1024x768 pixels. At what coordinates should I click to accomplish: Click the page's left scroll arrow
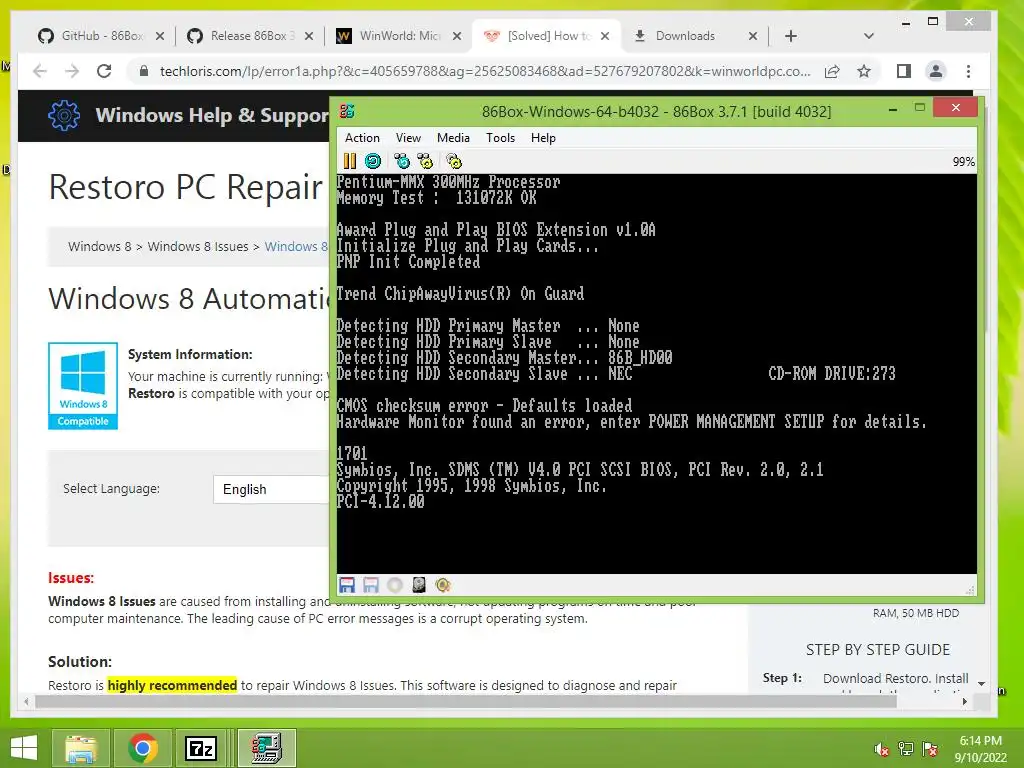tap(26, 701)
